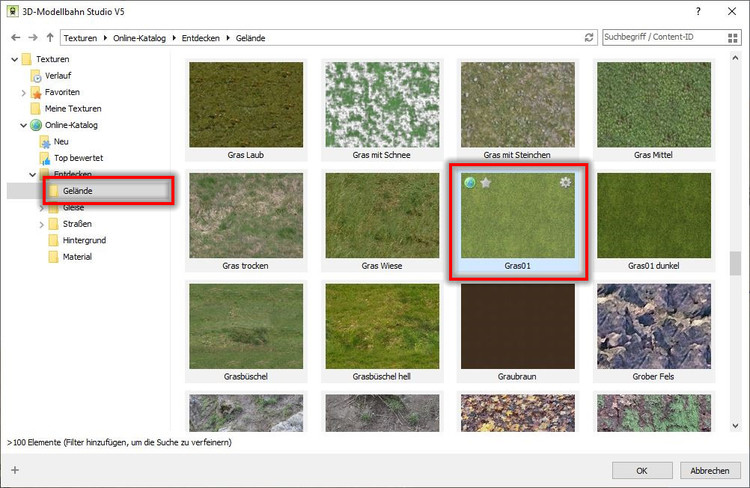Collapse the Online-Katalog tree node
This screenshot has width=750, height=488.
coord(24,125)
